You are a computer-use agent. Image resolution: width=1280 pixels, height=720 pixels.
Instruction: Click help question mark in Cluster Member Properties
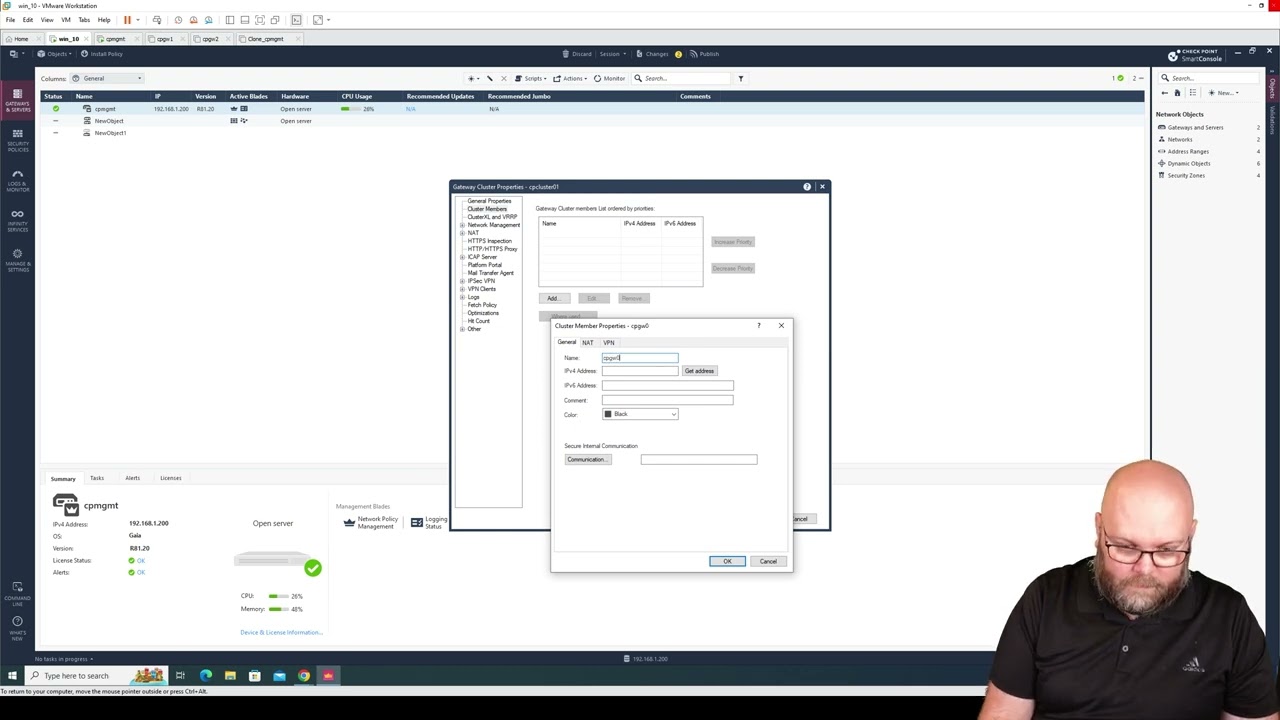pos(758,325)
